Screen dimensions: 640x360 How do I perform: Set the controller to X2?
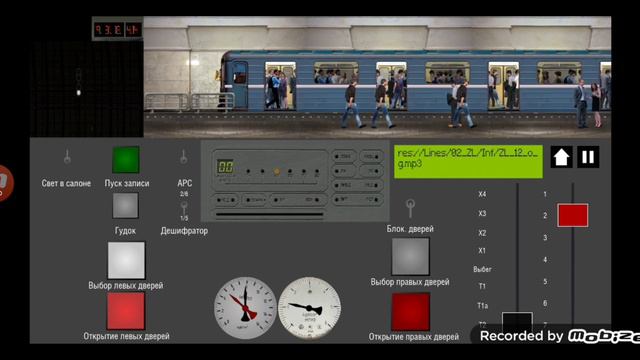point(482,233)
